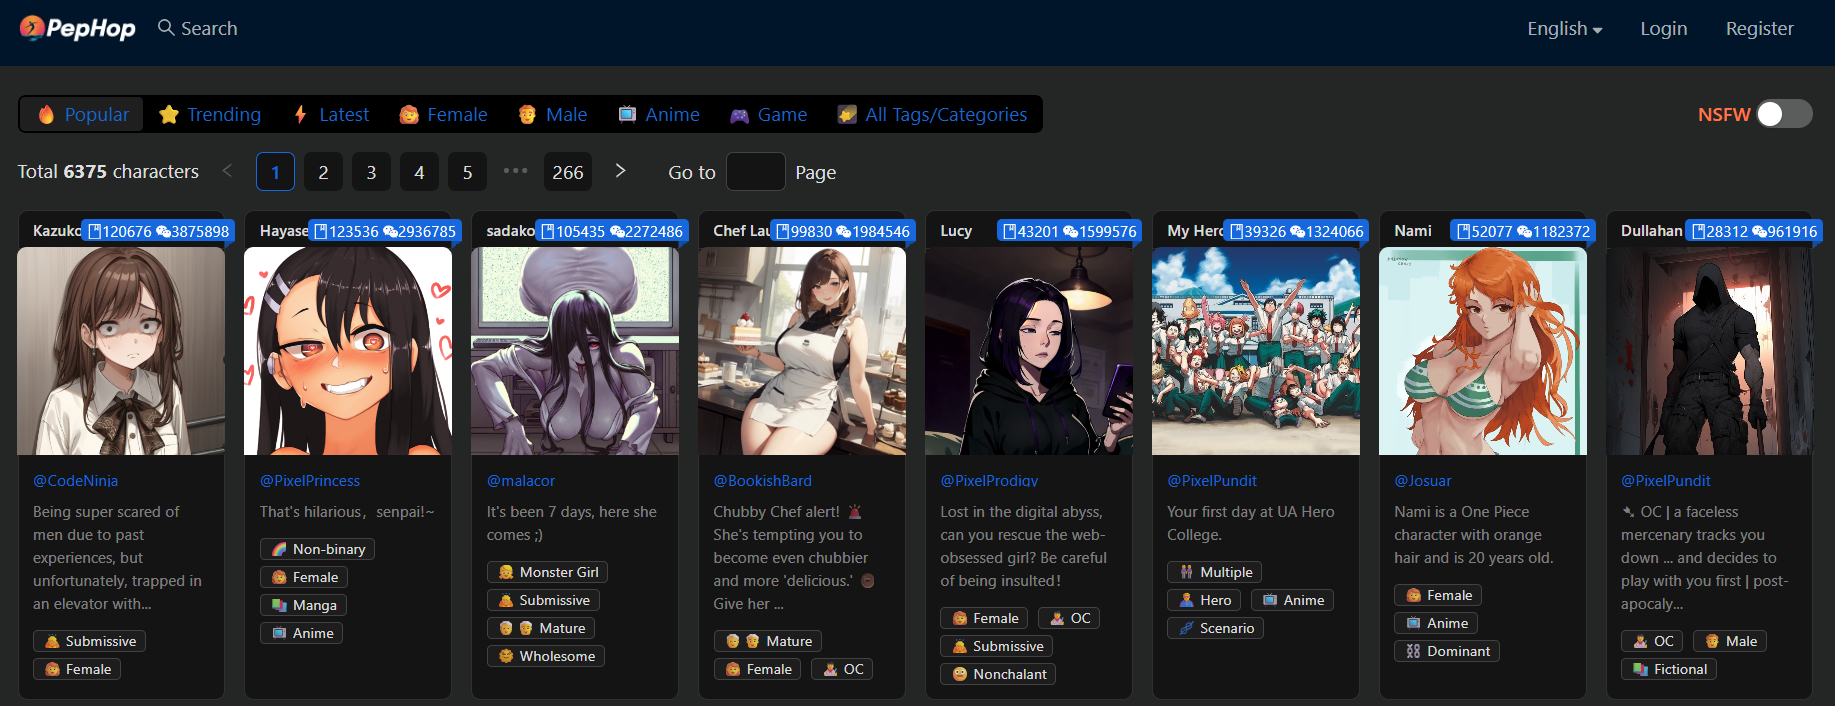The image size is (1835, 706).
Task: Click Submissive tag on Kazuko card
Action: (89, 641)
